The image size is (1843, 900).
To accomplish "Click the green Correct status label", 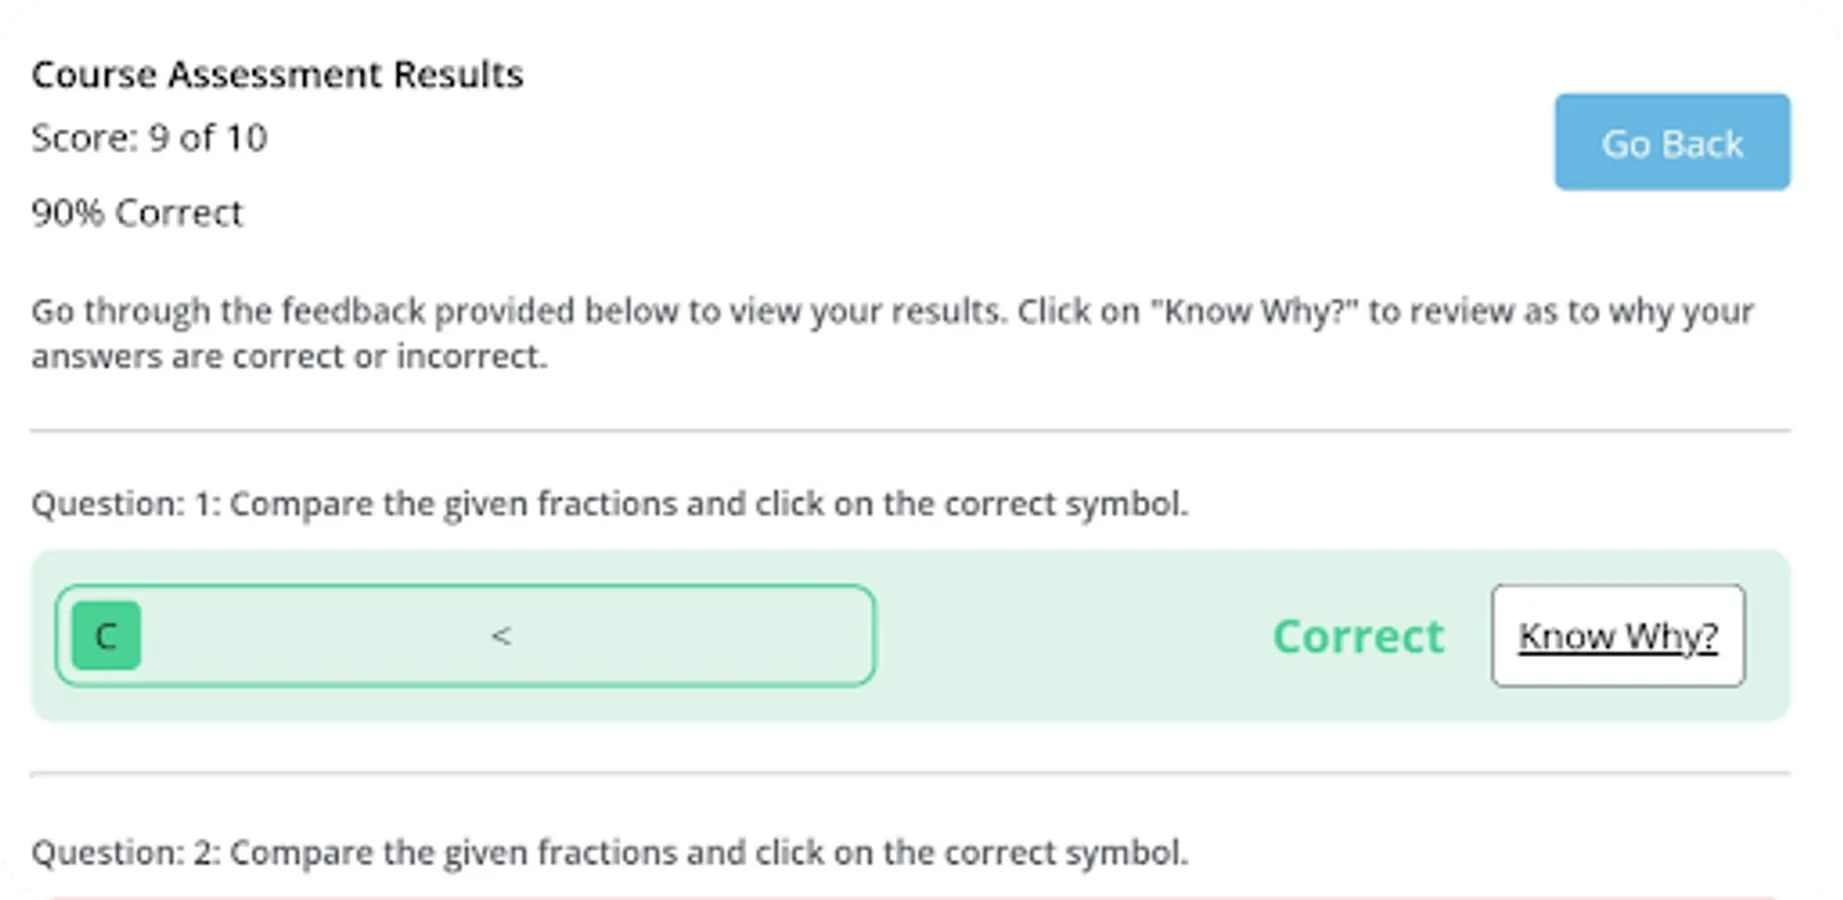I will [1357, 636].
